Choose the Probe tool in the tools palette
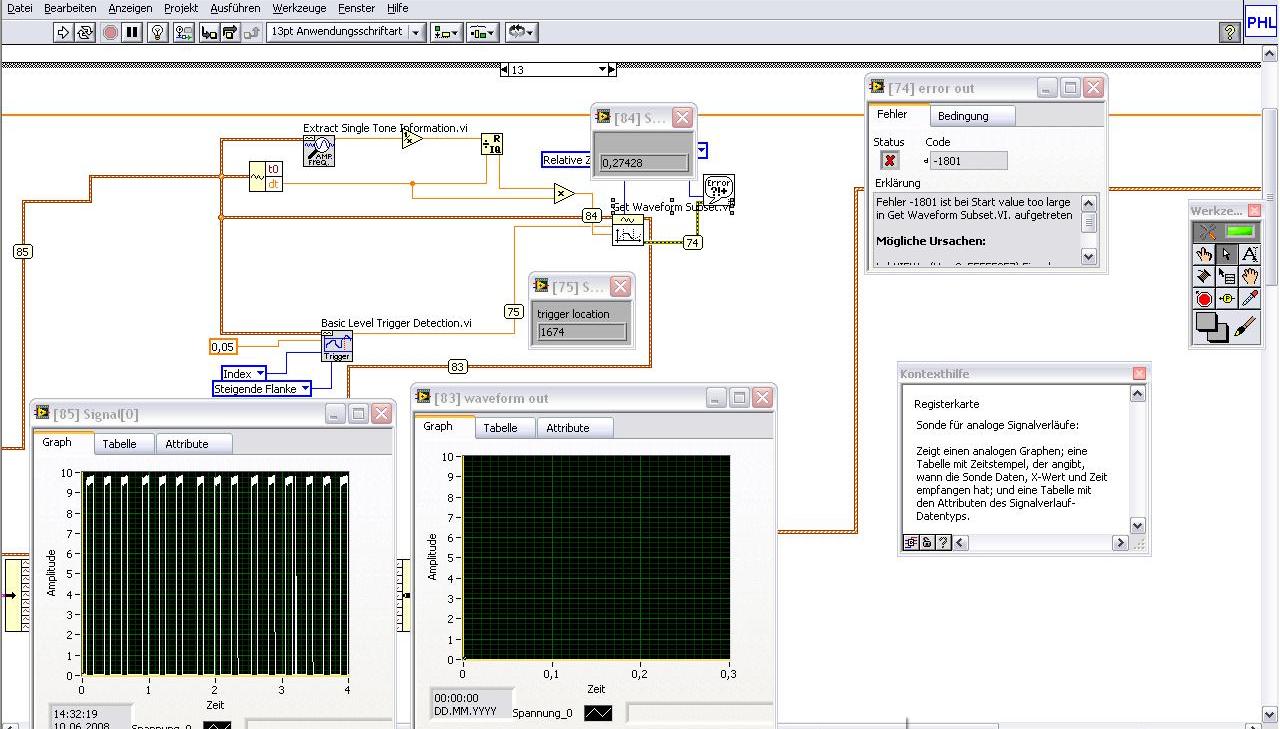The width and height of the screenshot is (1280, 729). click(x=1227, y=299)
